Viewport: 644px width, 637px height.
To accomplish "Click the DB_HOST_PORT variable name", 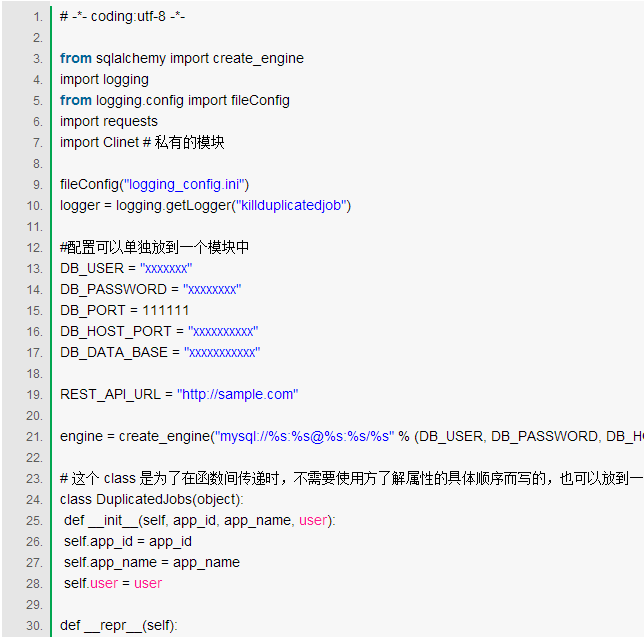I will click(x=115, y=331).
